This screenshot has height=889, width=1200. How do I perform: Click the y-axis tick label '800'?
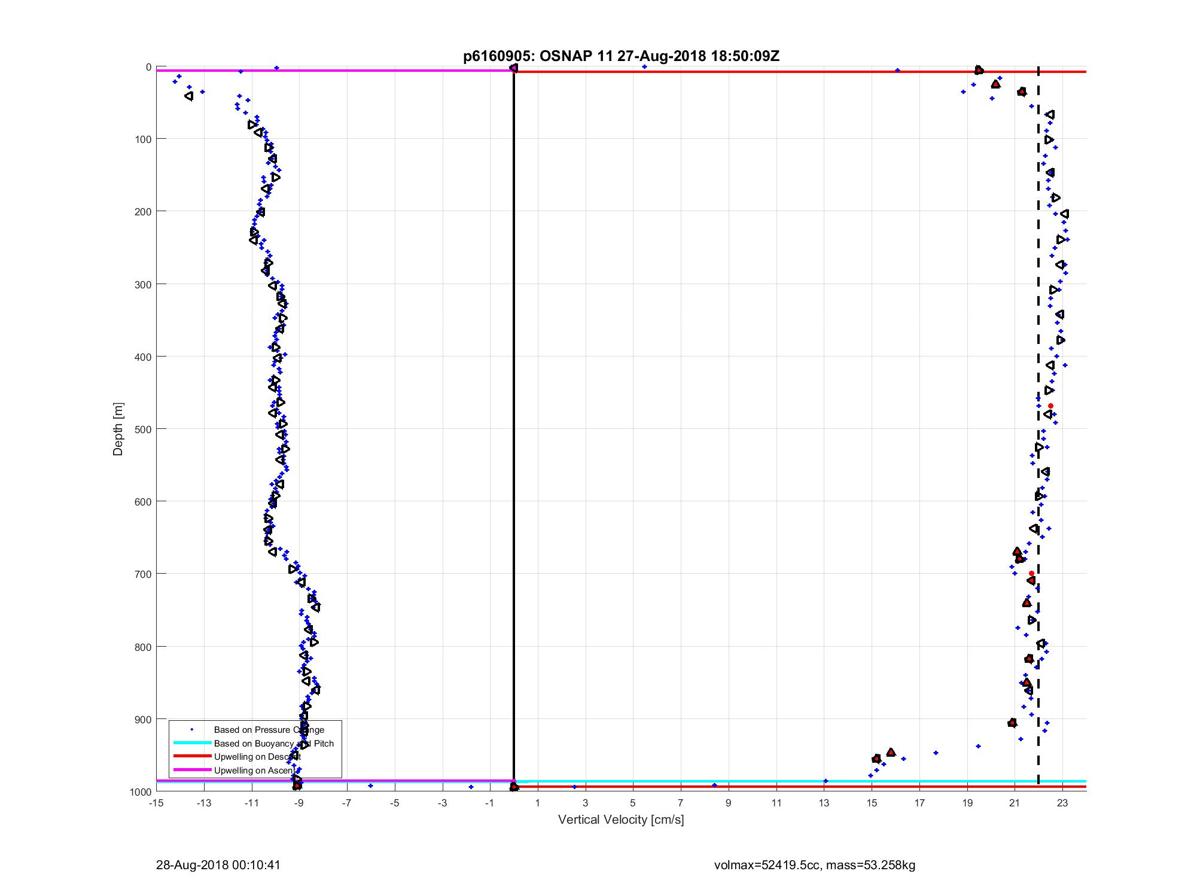click(141, 647)
